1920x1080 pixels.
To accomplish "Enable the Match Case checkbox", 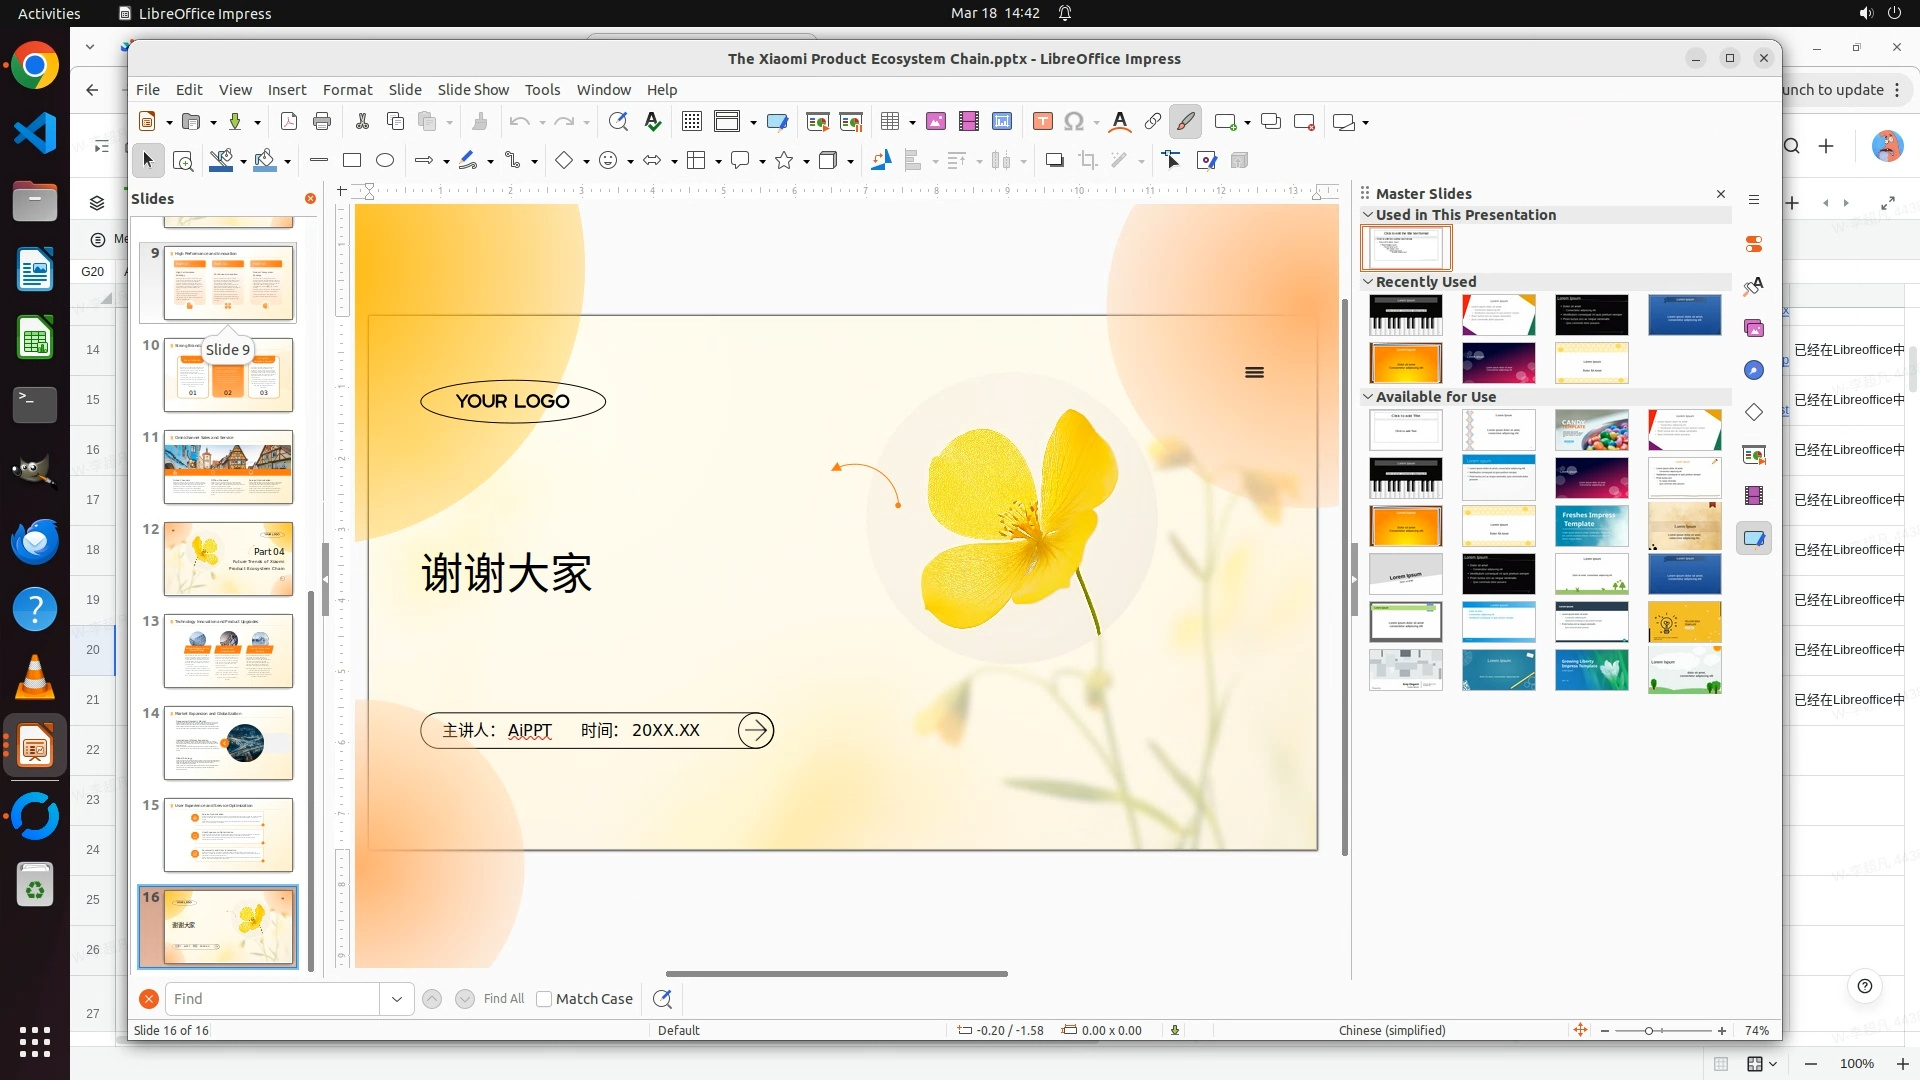I will [544, 999].
